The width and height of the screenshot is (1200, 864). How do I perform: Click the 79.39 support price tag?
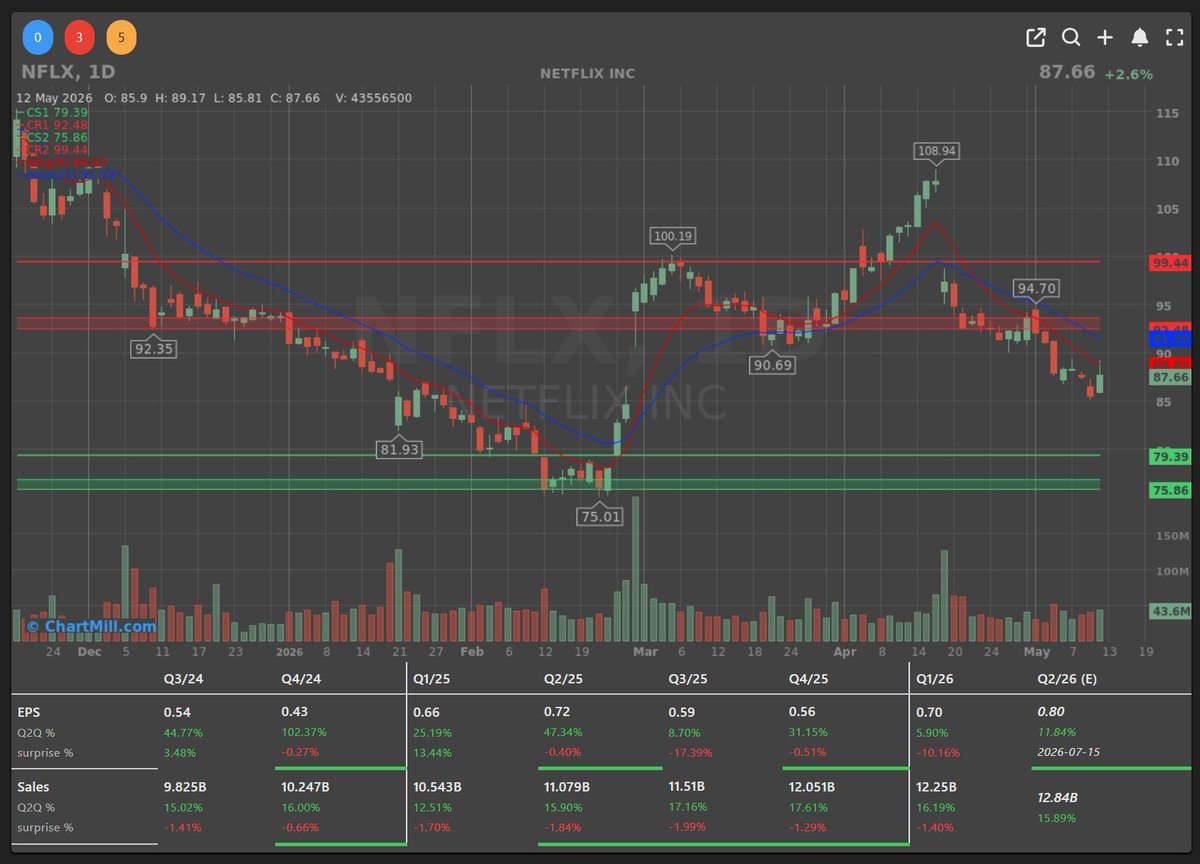[x=1170, y=456]
